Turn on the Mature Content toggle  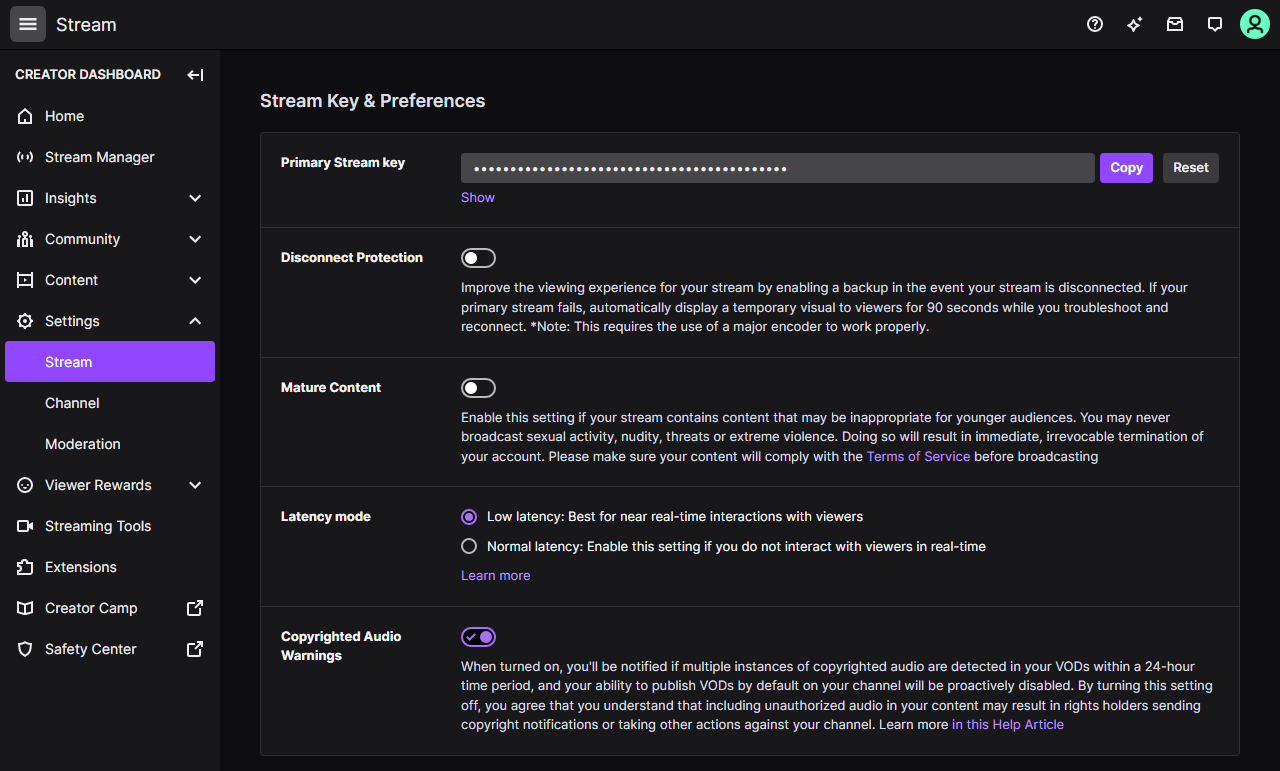click(x=478, y=388)
